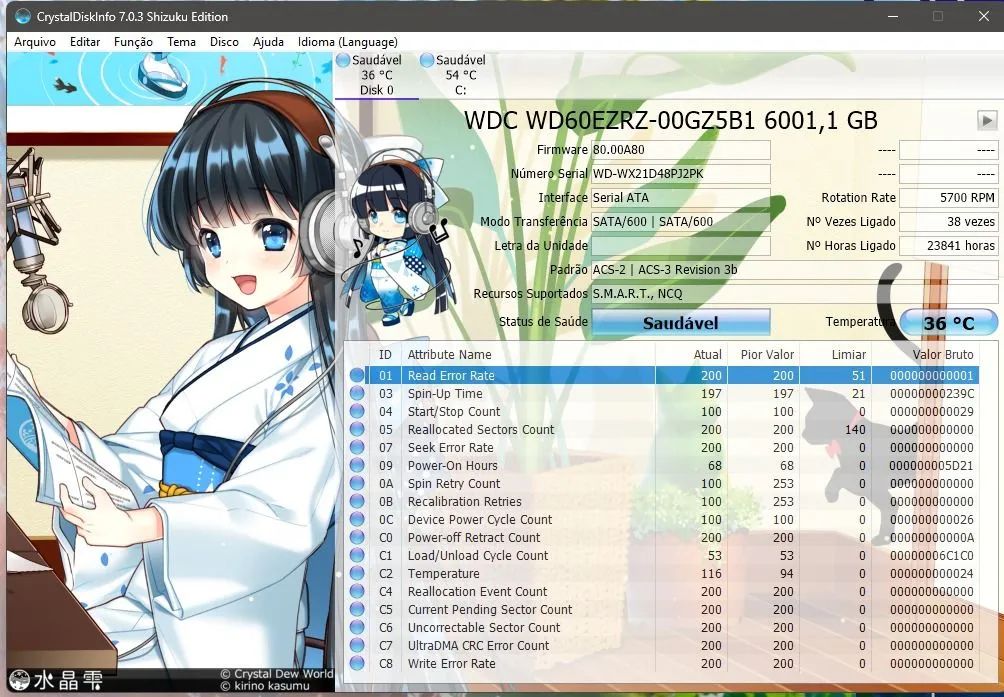The width and height of the screenshot is (1004, 697).
Task: Click the status orb for Reallocation Event Count
Action: [357, 591]
